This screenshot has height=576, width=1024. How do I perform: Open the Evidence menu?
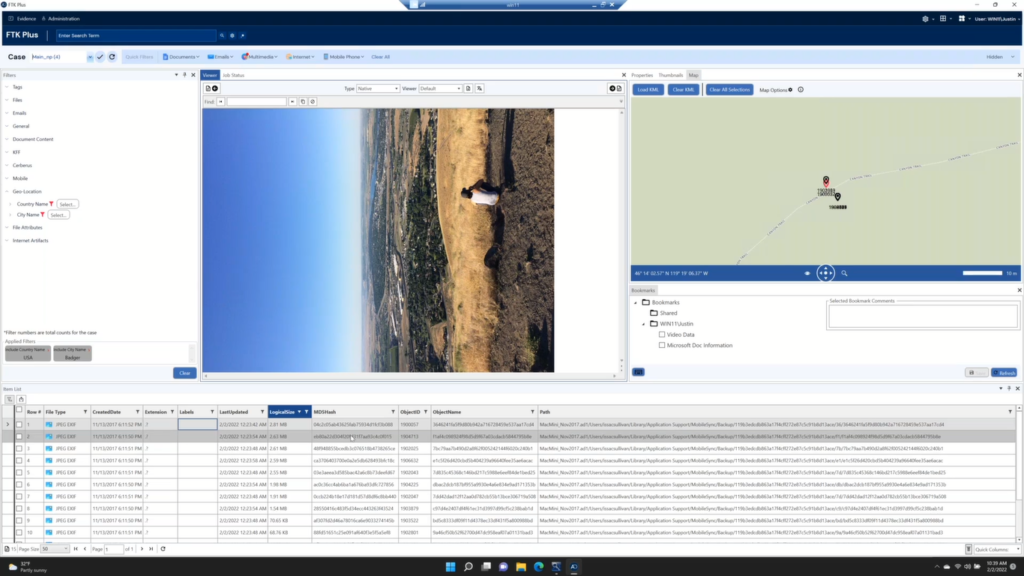[23, 19]
